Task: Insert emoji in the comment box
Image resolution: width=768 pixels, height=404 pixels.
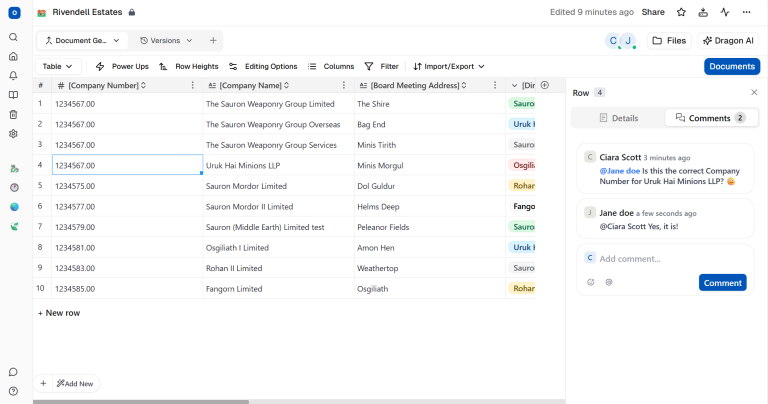Action: (x=590, y=282)
